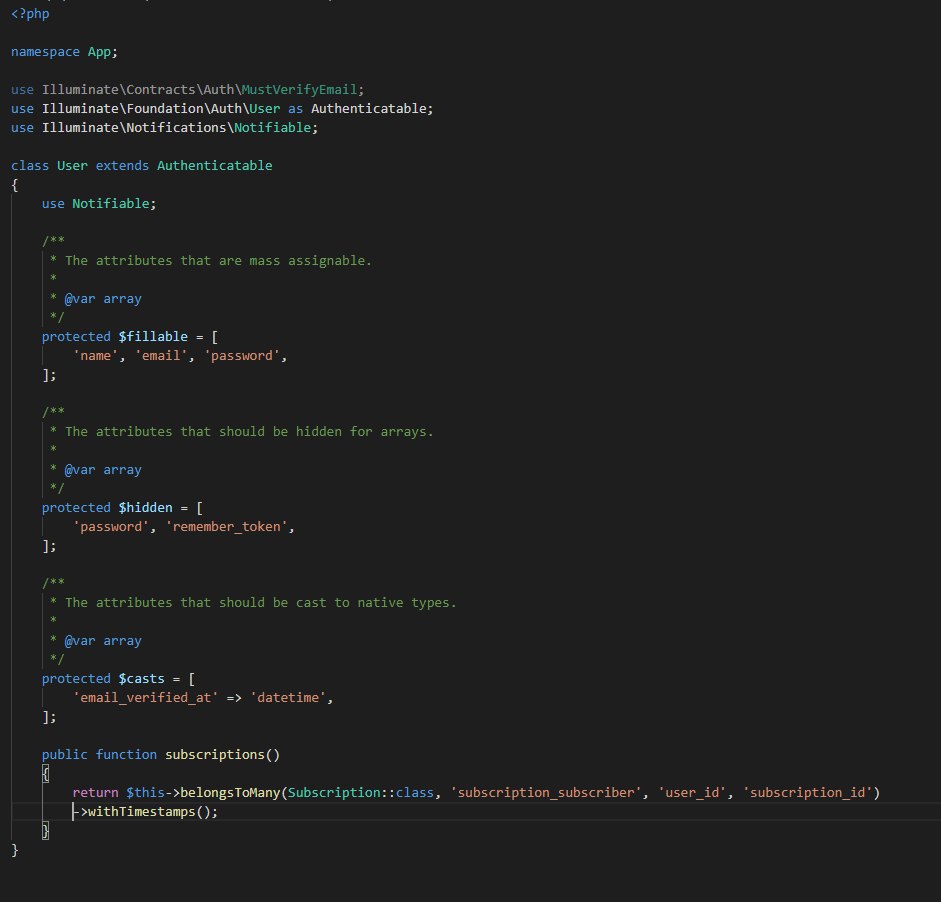Viewport: 941px width, 902px height.
Task: Click the 'name' string in fillable array
Action: pos(95,356)
